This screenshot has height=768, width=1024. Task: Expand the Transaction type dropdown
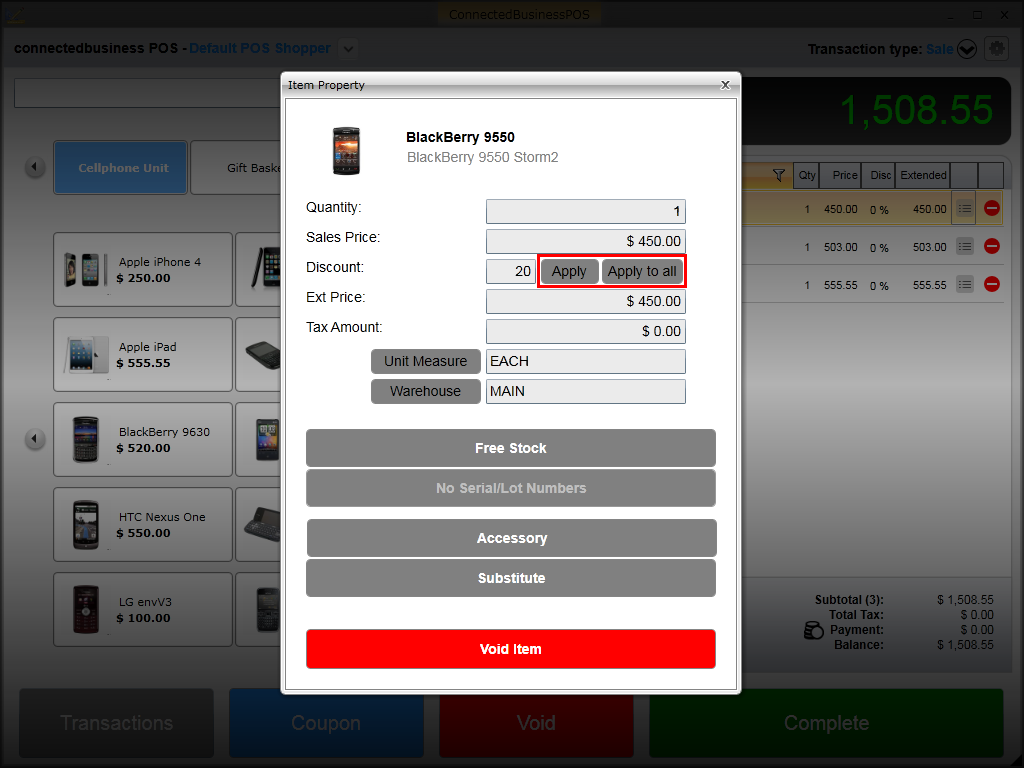(x=966, y=49)
